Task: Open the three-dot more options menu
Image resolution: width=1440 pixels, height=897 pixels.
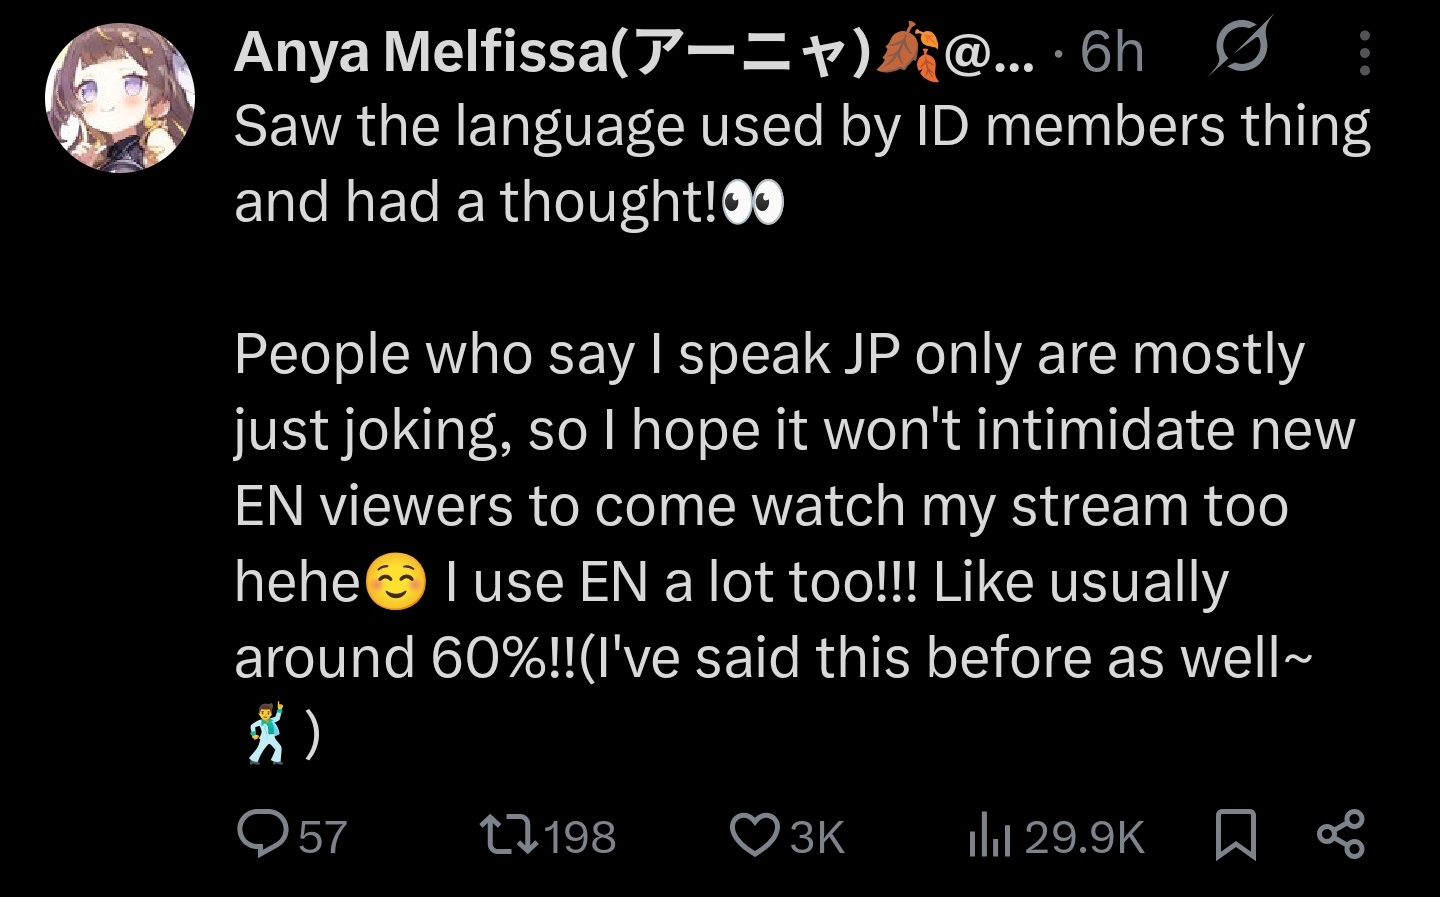Action: point(1365,52)
